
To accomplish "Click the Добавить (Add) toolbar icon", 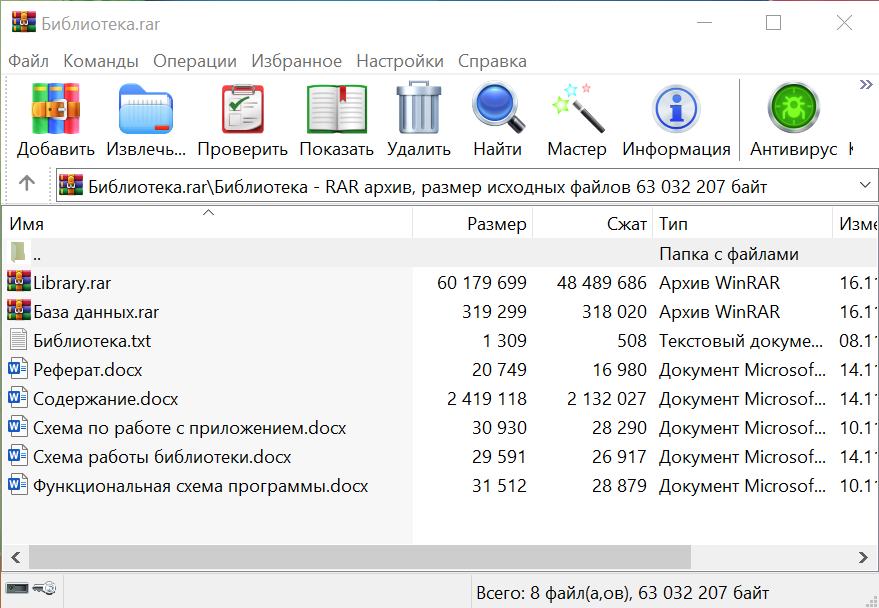I will tap(55, 109).
